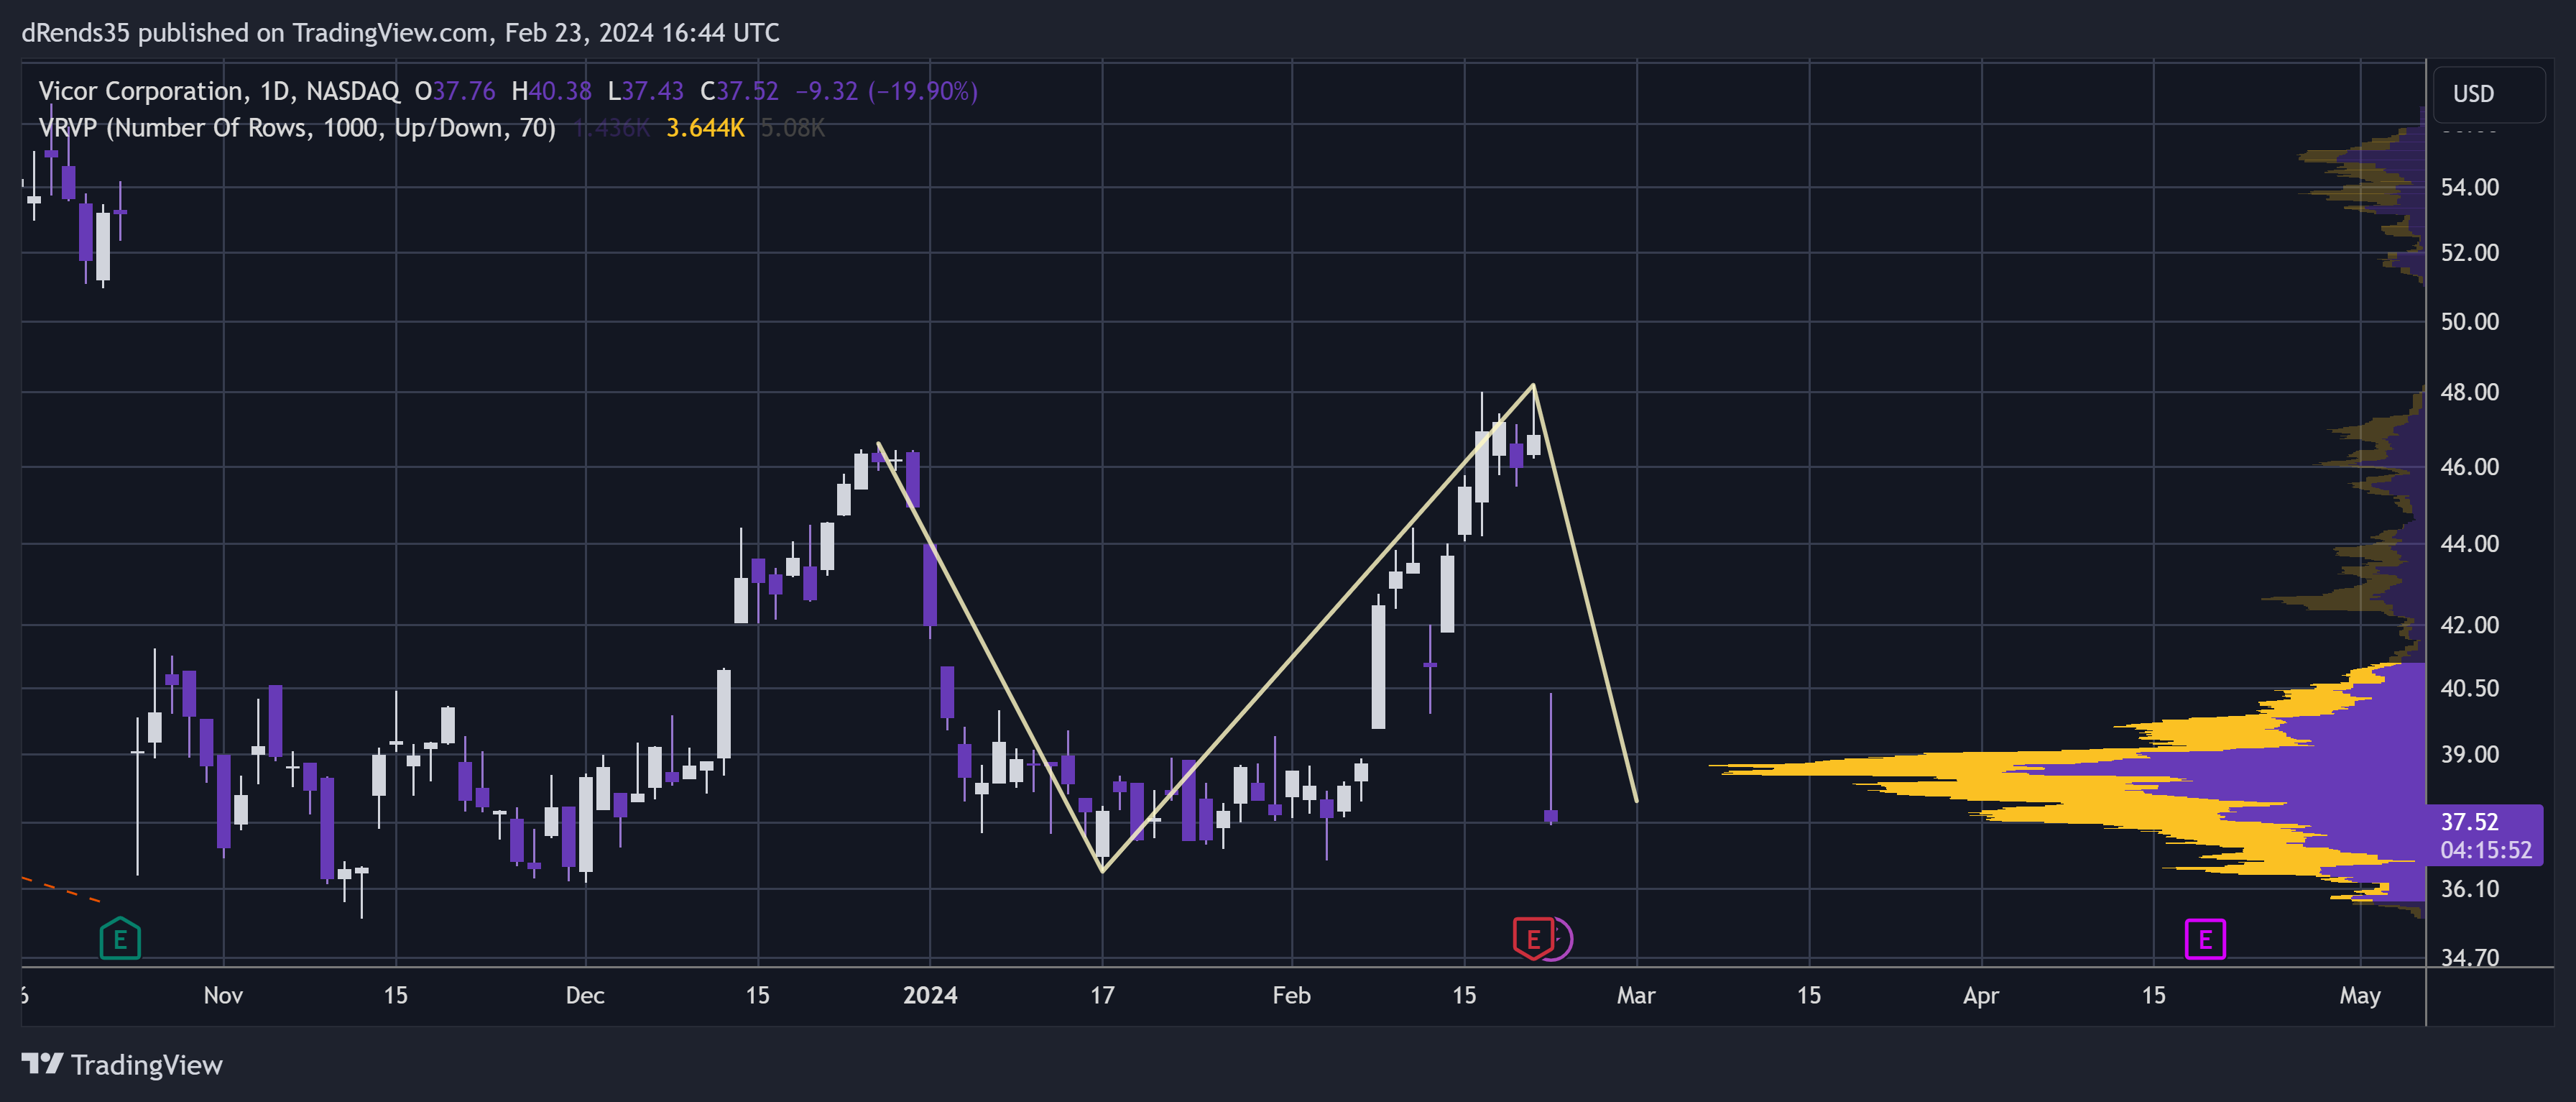
Task: Click the green earnings E marker near November
Action: (120, 938)
